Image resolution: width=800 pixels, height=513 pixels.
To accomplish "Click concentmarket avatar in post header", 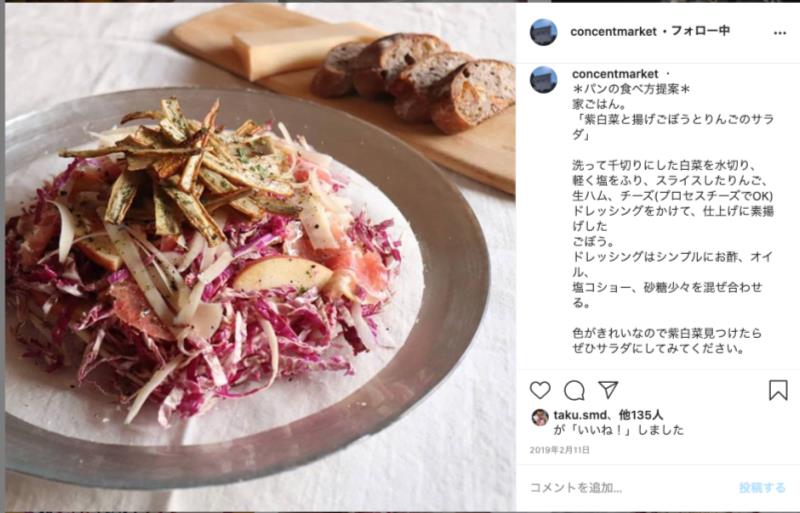I will (x=543, y=32).
